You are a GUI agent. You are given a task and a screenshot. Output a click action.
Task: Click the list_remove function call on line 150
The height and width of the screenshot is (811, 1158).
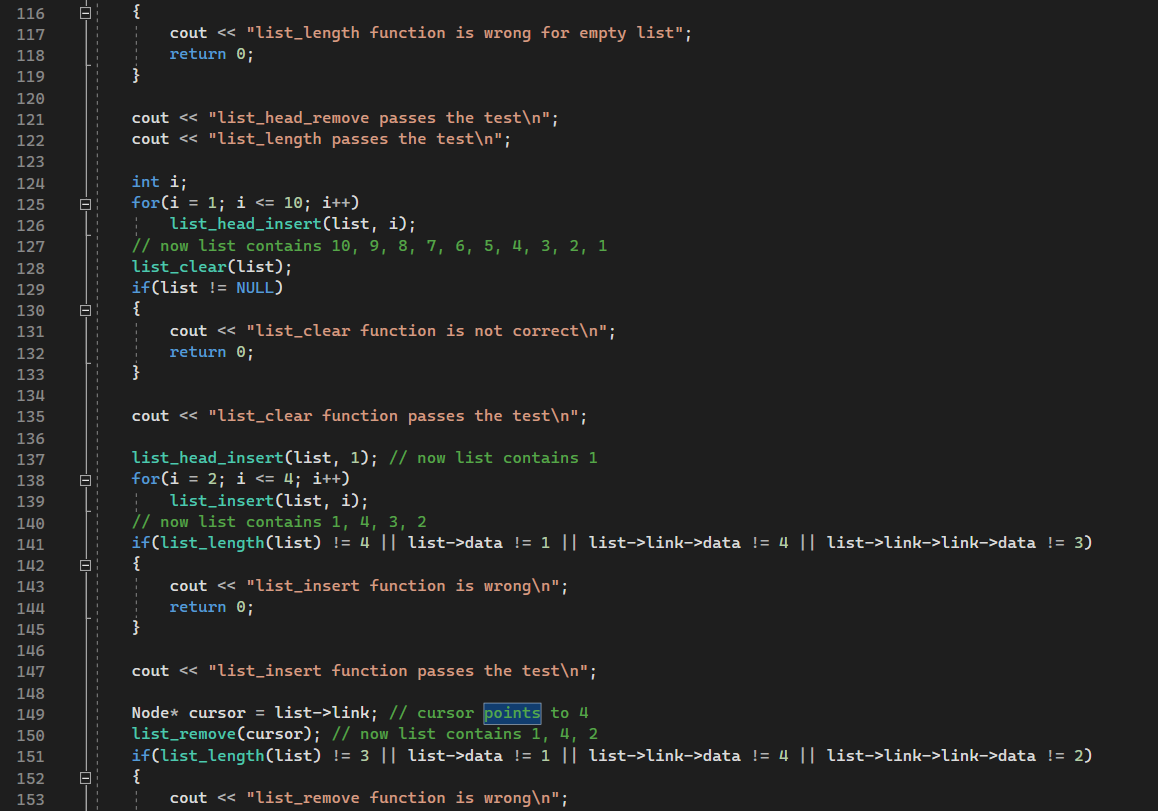(180, 734)
